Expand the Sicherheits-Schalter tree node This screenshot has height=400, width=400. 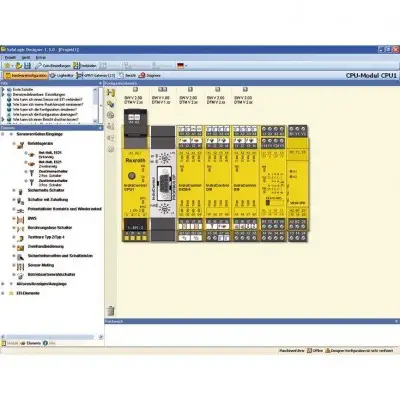coord(14,190)
